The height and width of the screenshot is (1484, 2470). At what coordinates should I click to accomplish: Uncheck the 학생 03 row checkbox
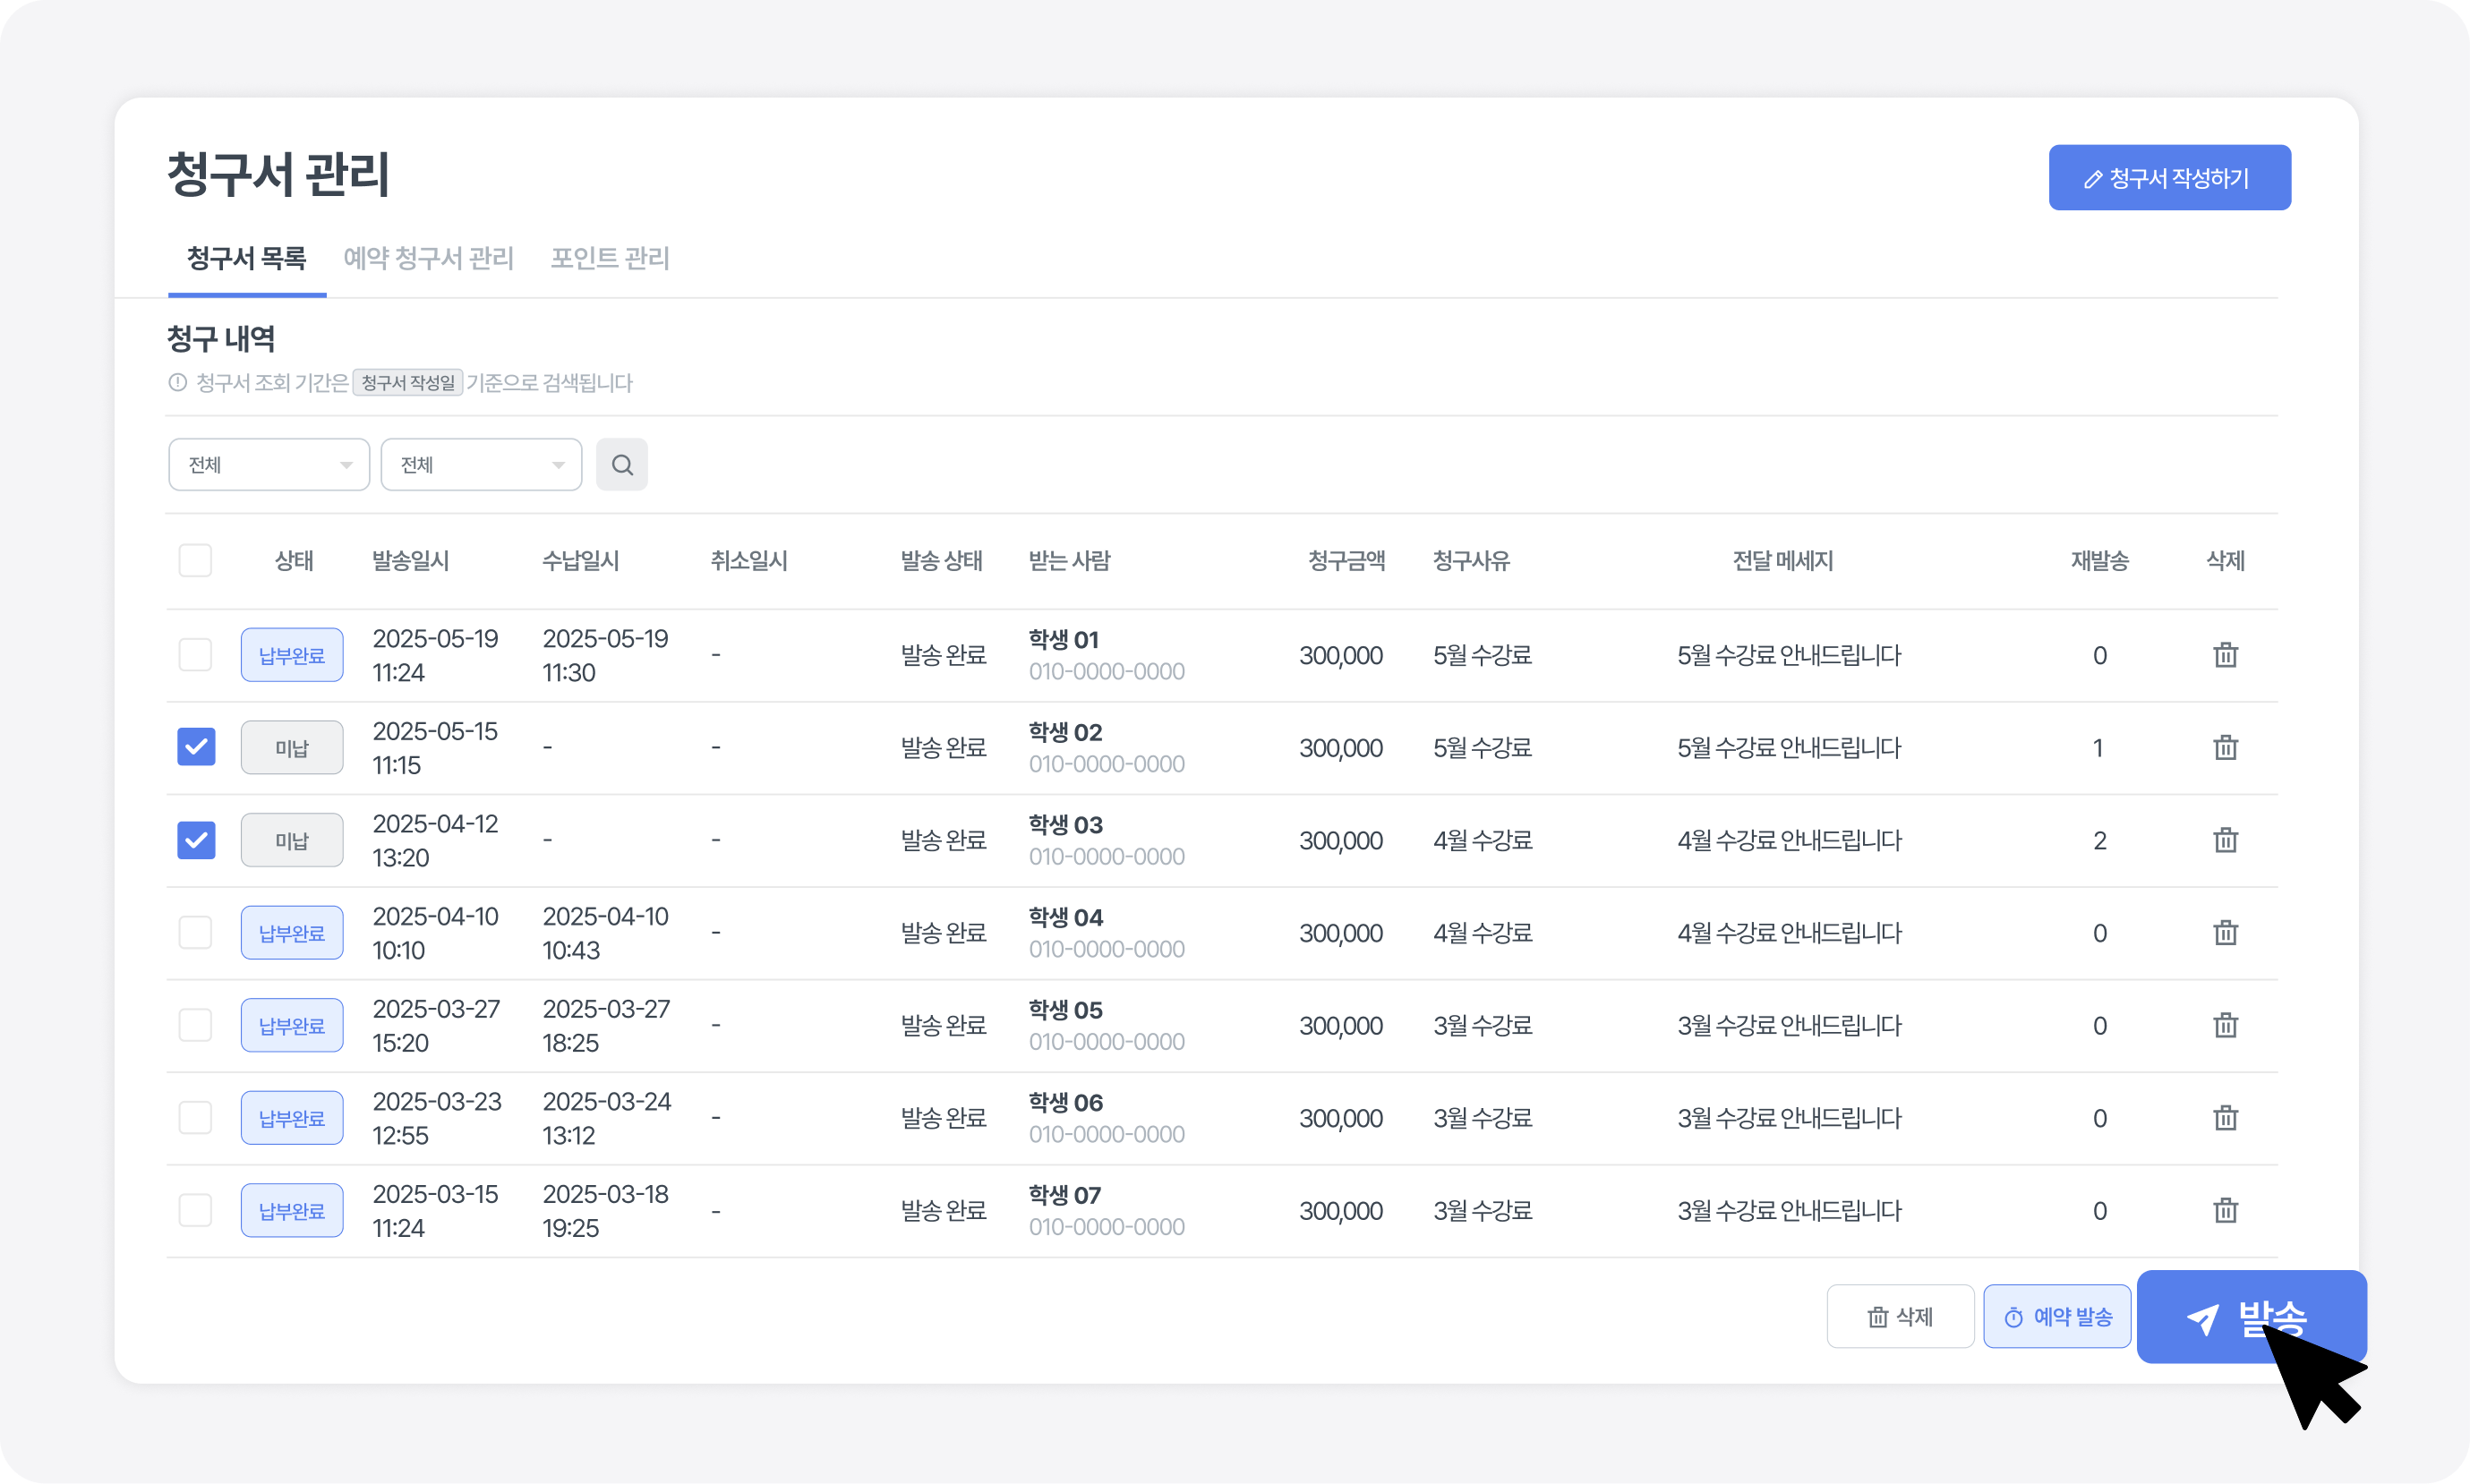[x=196, y=840]
